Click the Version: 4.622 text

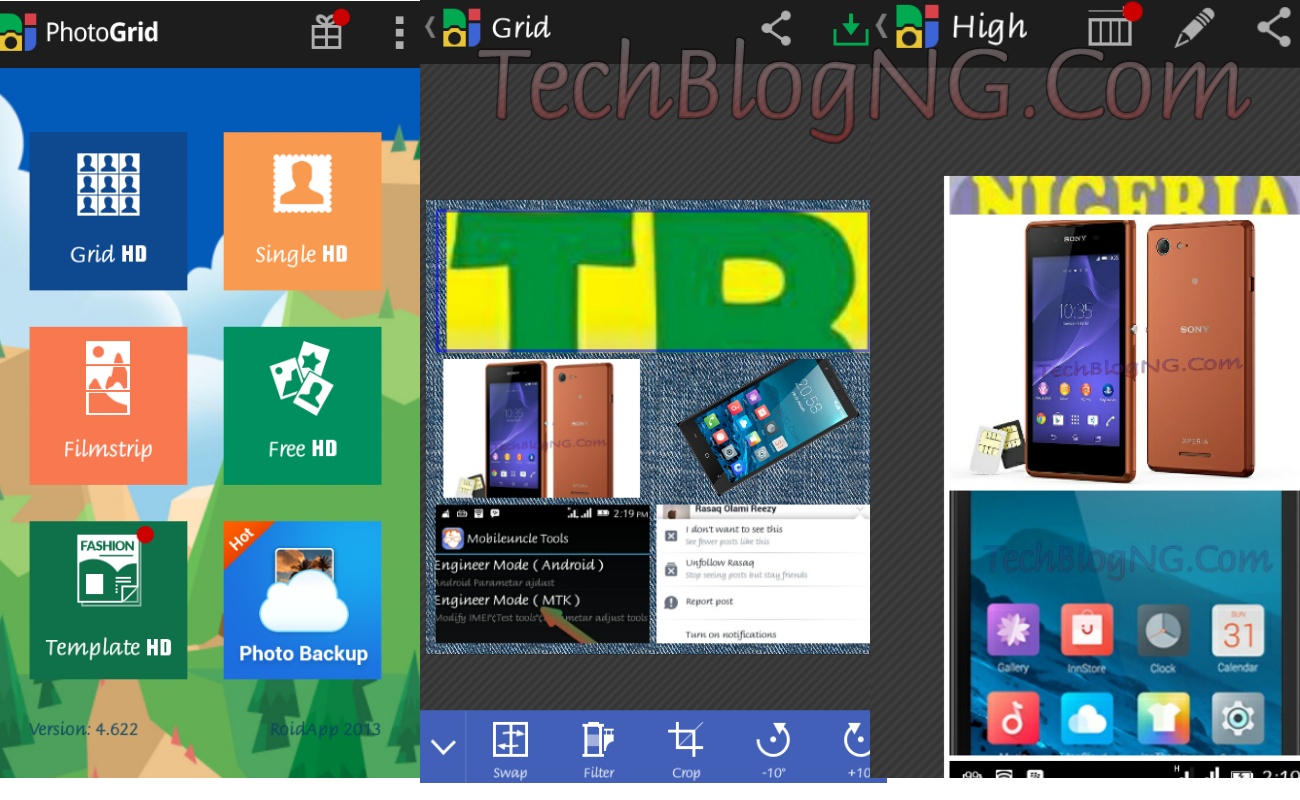pos(84,728)
